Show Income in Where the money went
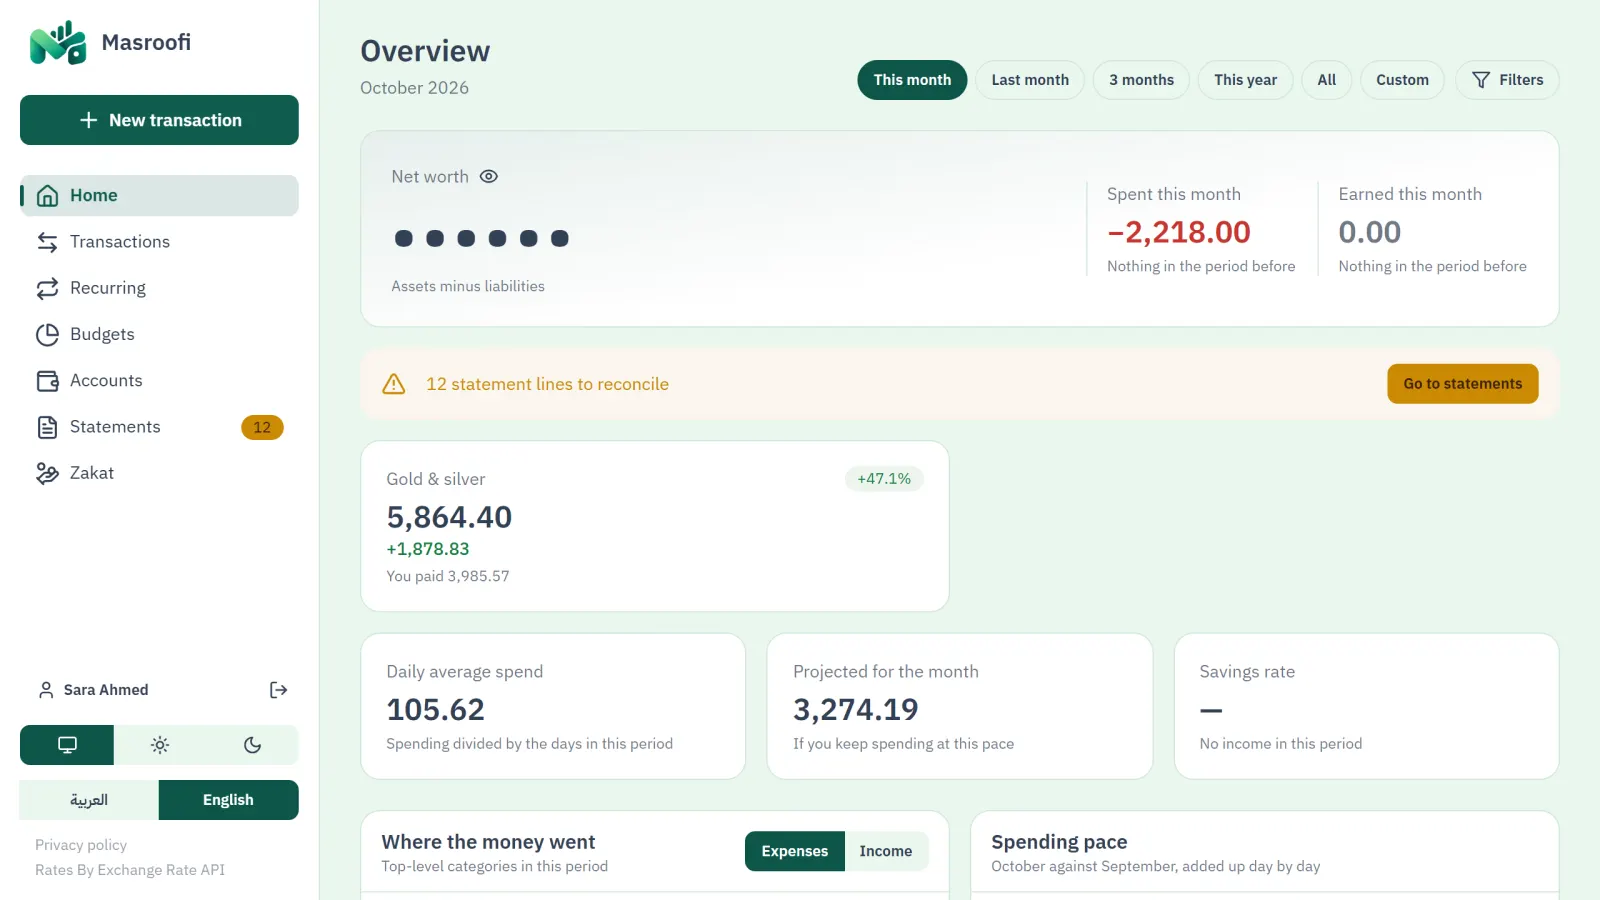1600x900 pixels. 886,851
